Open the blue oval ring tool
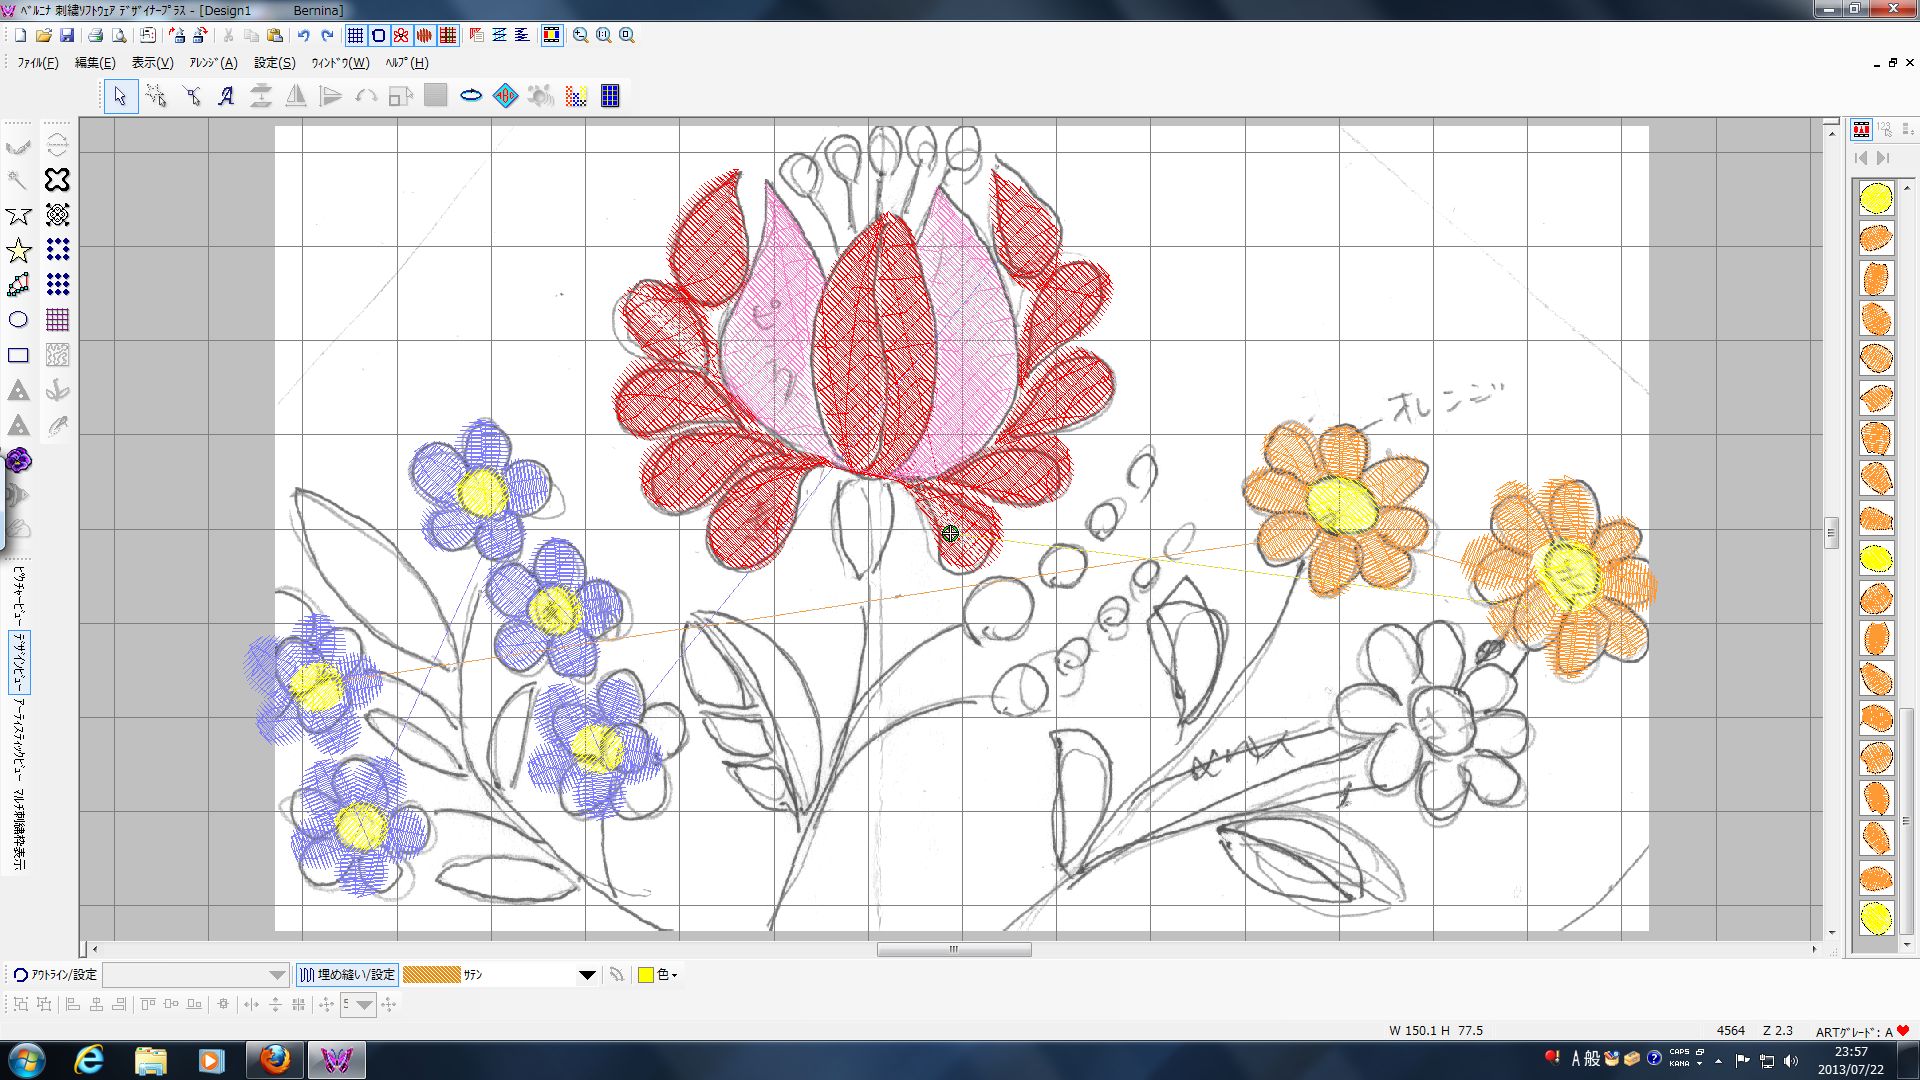Viewport: 1920px width, 1080px height. [471, 96]
